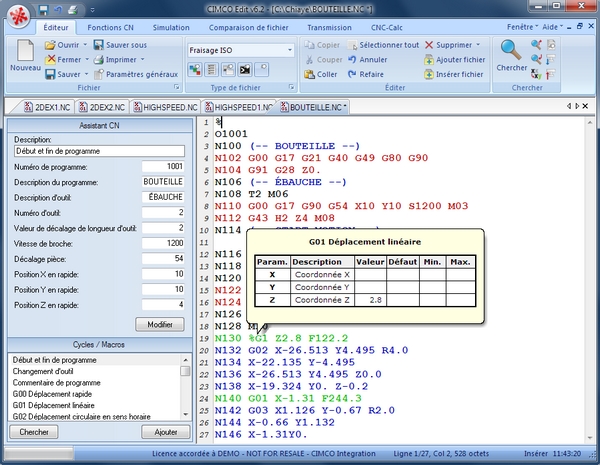Click Coller to paste
The height and width of the screenshot is (465, 600).
click(x=321, y=74)
